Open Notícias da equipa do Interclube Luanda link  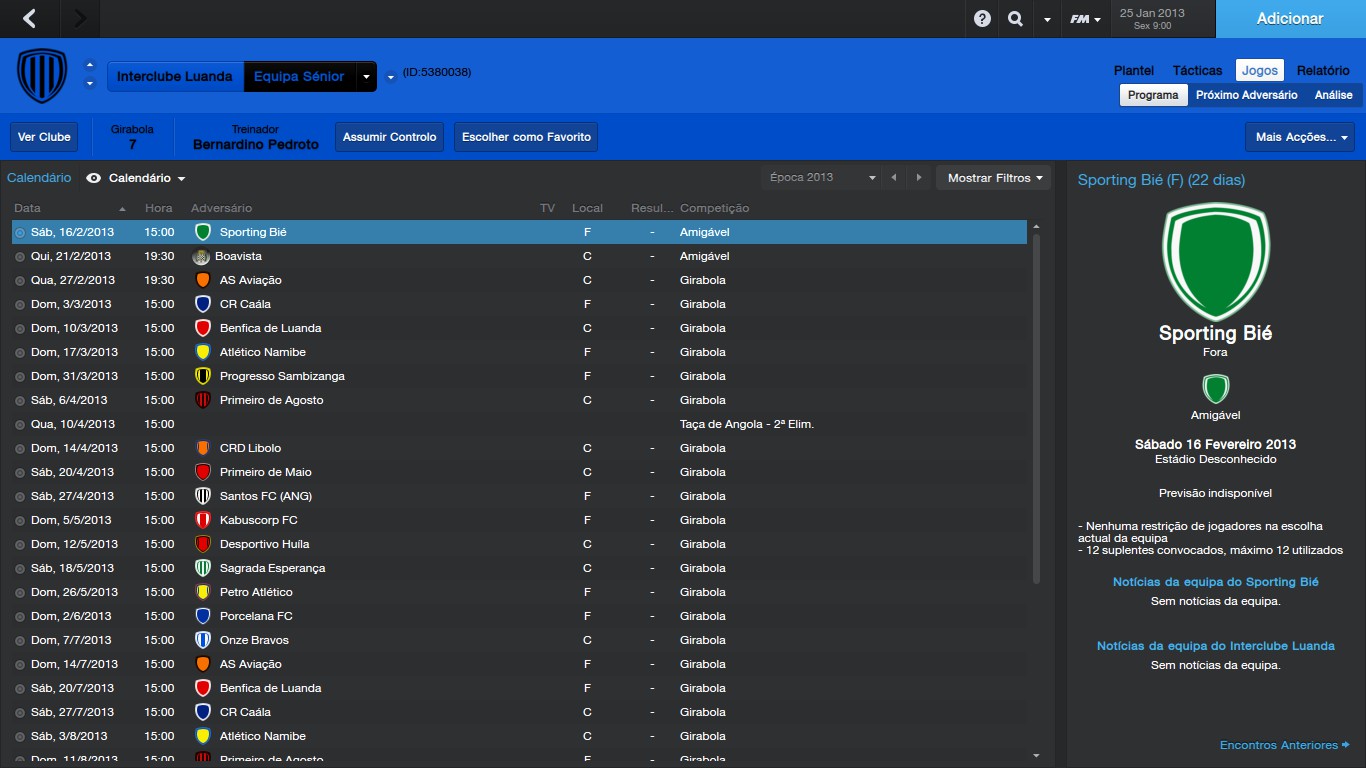pyautogui.click(x=1216, y=646)
